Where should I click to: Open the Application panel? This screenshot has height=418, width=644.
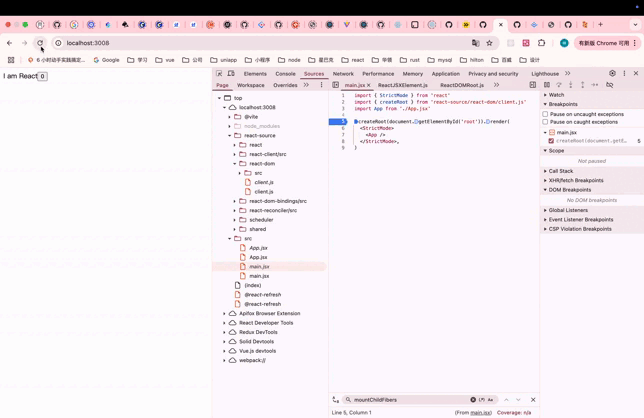pyautogui.click(x=446, y=74)
